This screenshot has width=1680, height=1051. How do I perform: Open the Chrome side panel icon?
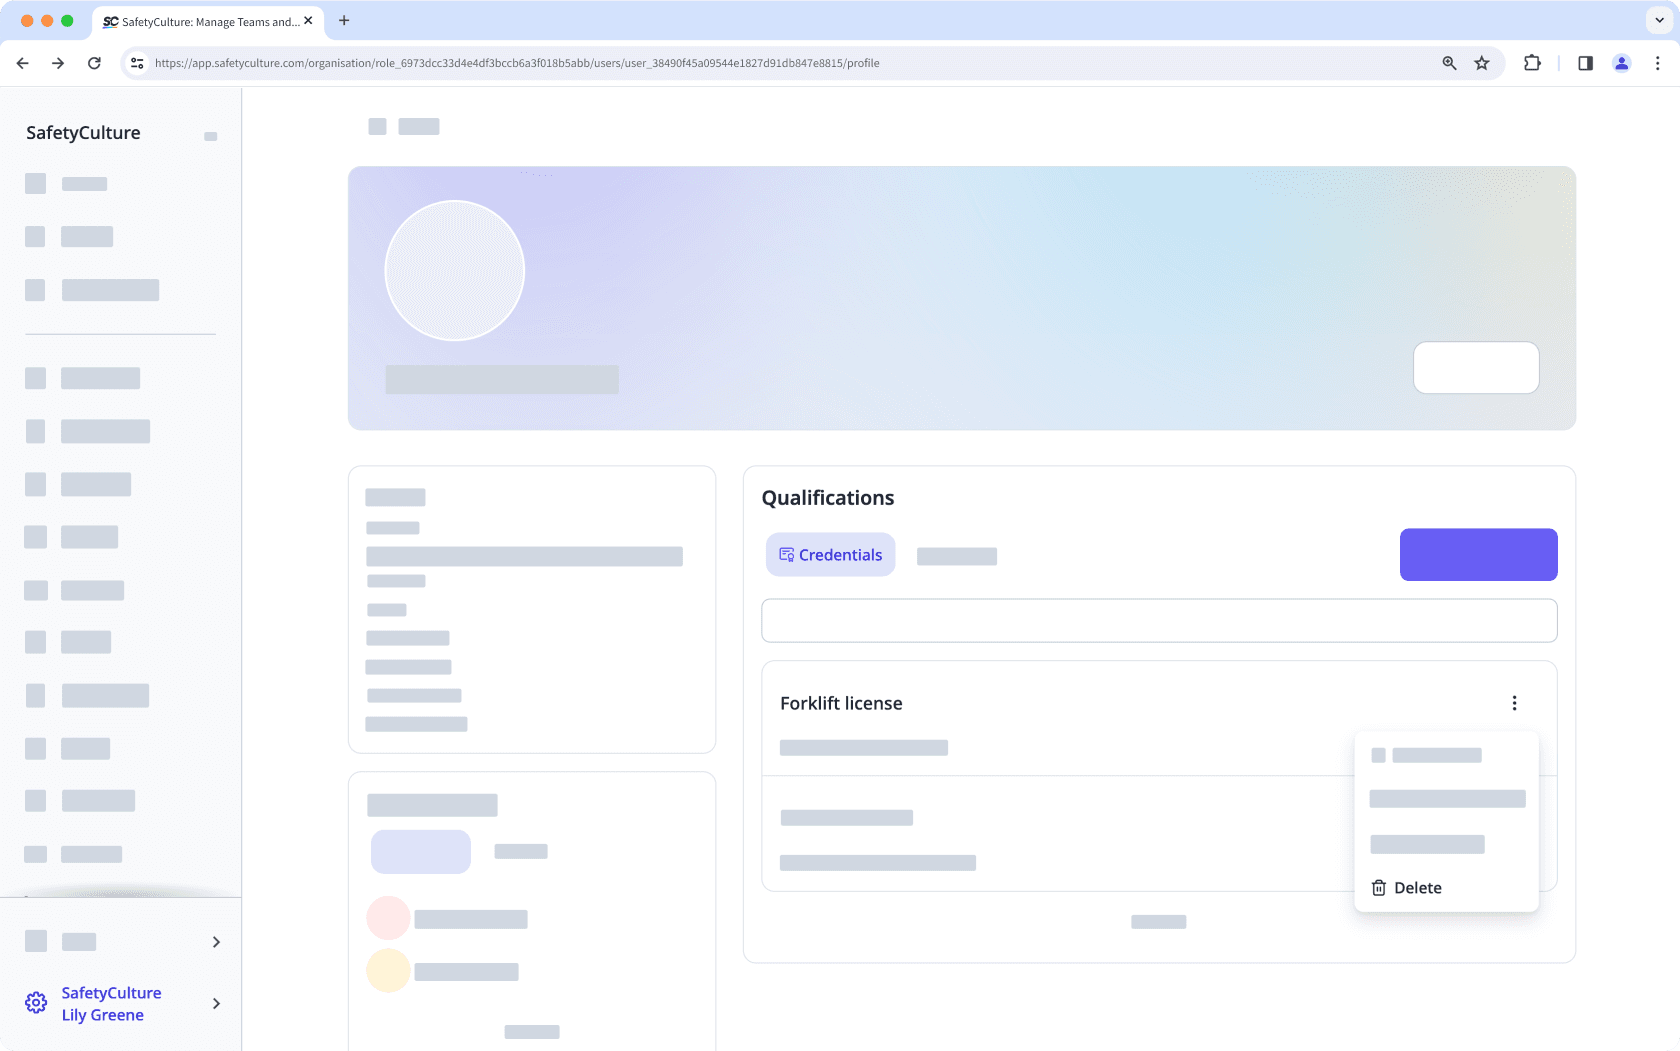[1584, 62]
